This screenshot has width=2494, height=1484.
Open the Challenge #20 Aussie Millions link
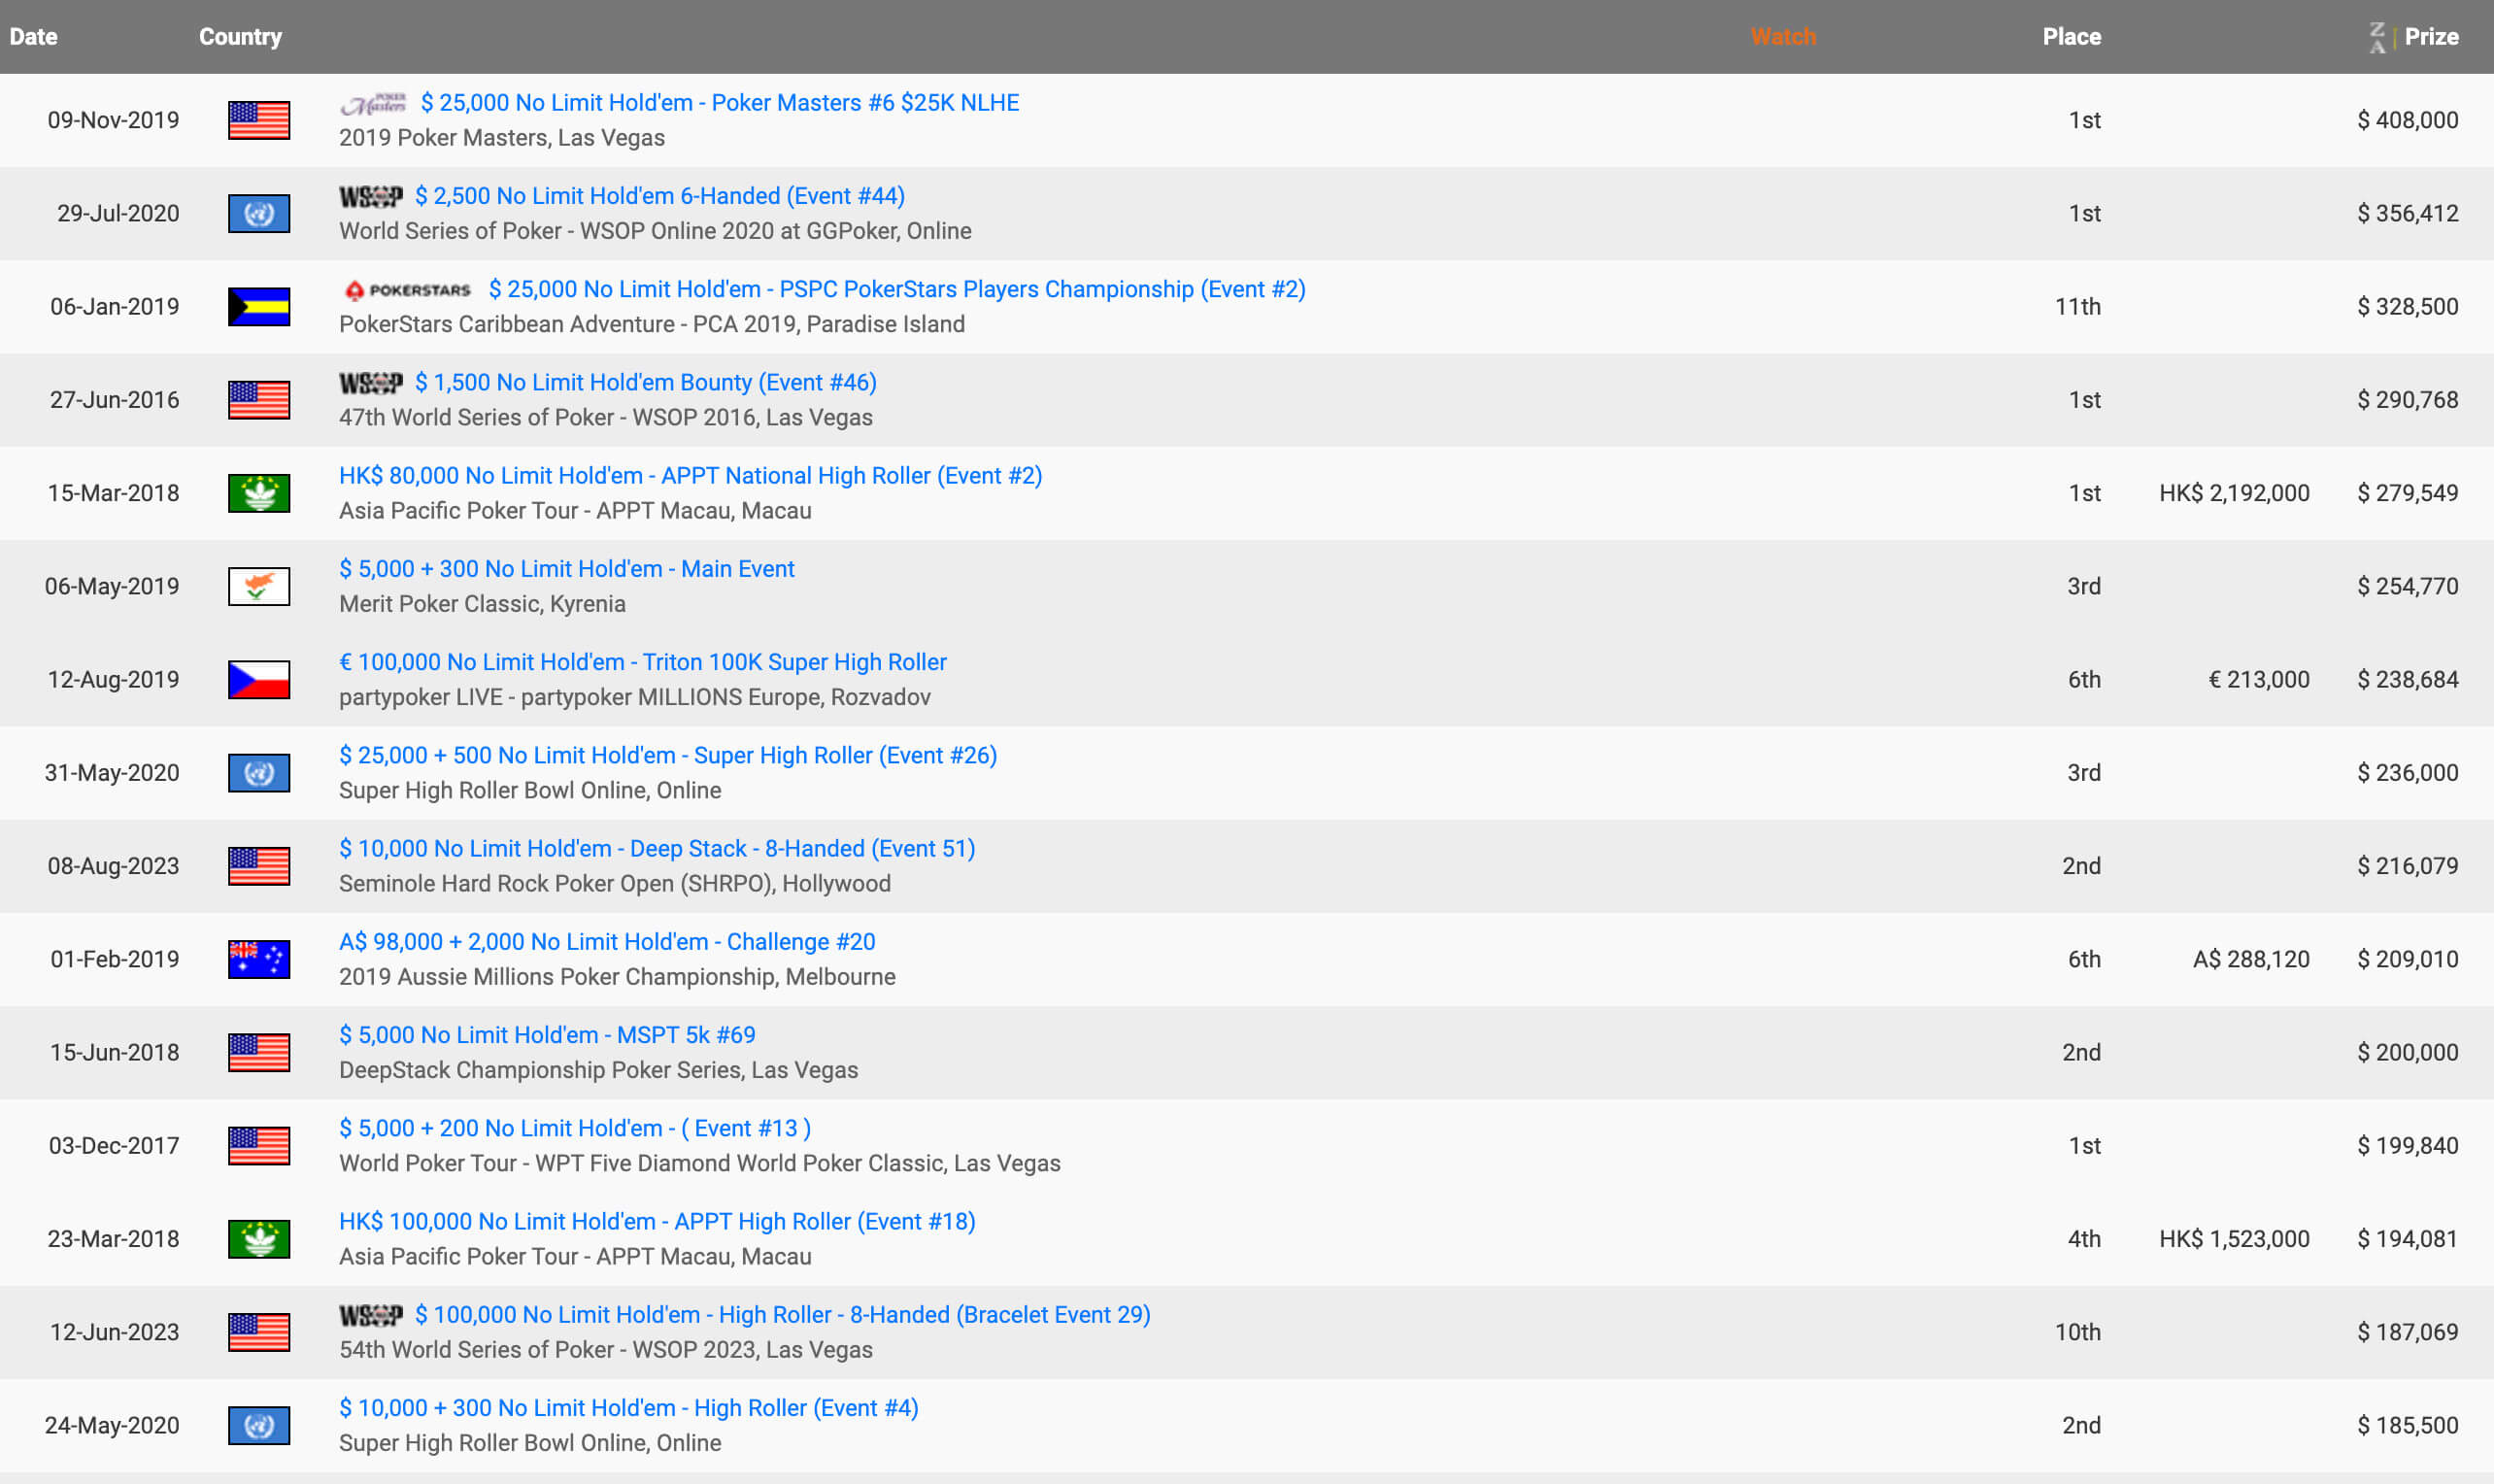606,942
